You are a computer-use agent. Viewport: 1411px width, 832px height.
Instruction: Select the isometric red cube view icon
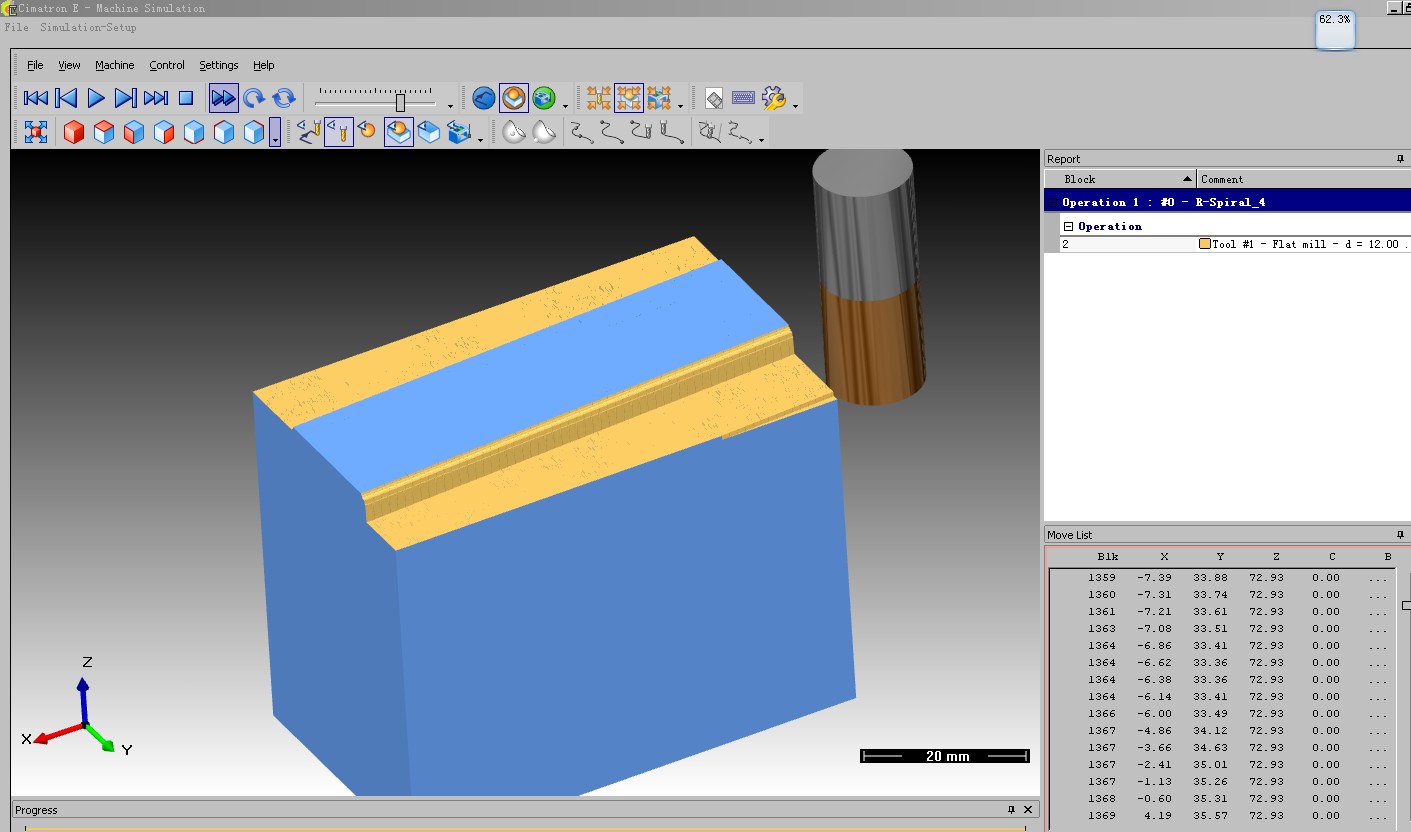[74, 132]
